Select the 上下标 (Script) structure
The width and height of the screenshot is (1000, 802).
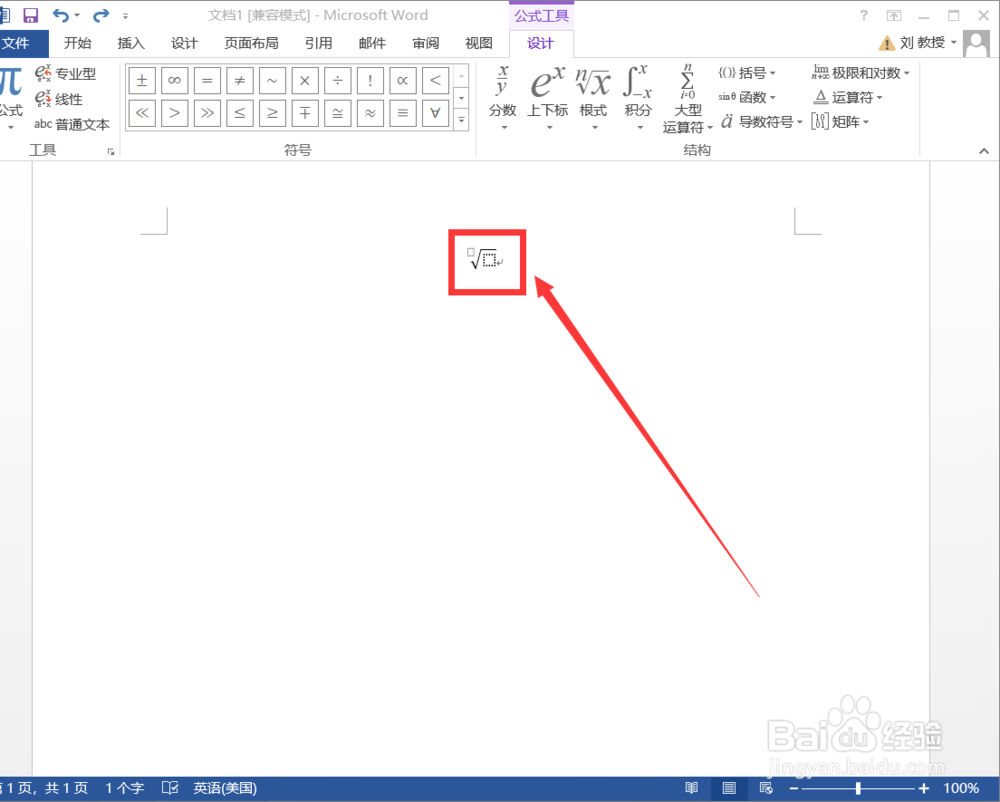coord(547,95)
